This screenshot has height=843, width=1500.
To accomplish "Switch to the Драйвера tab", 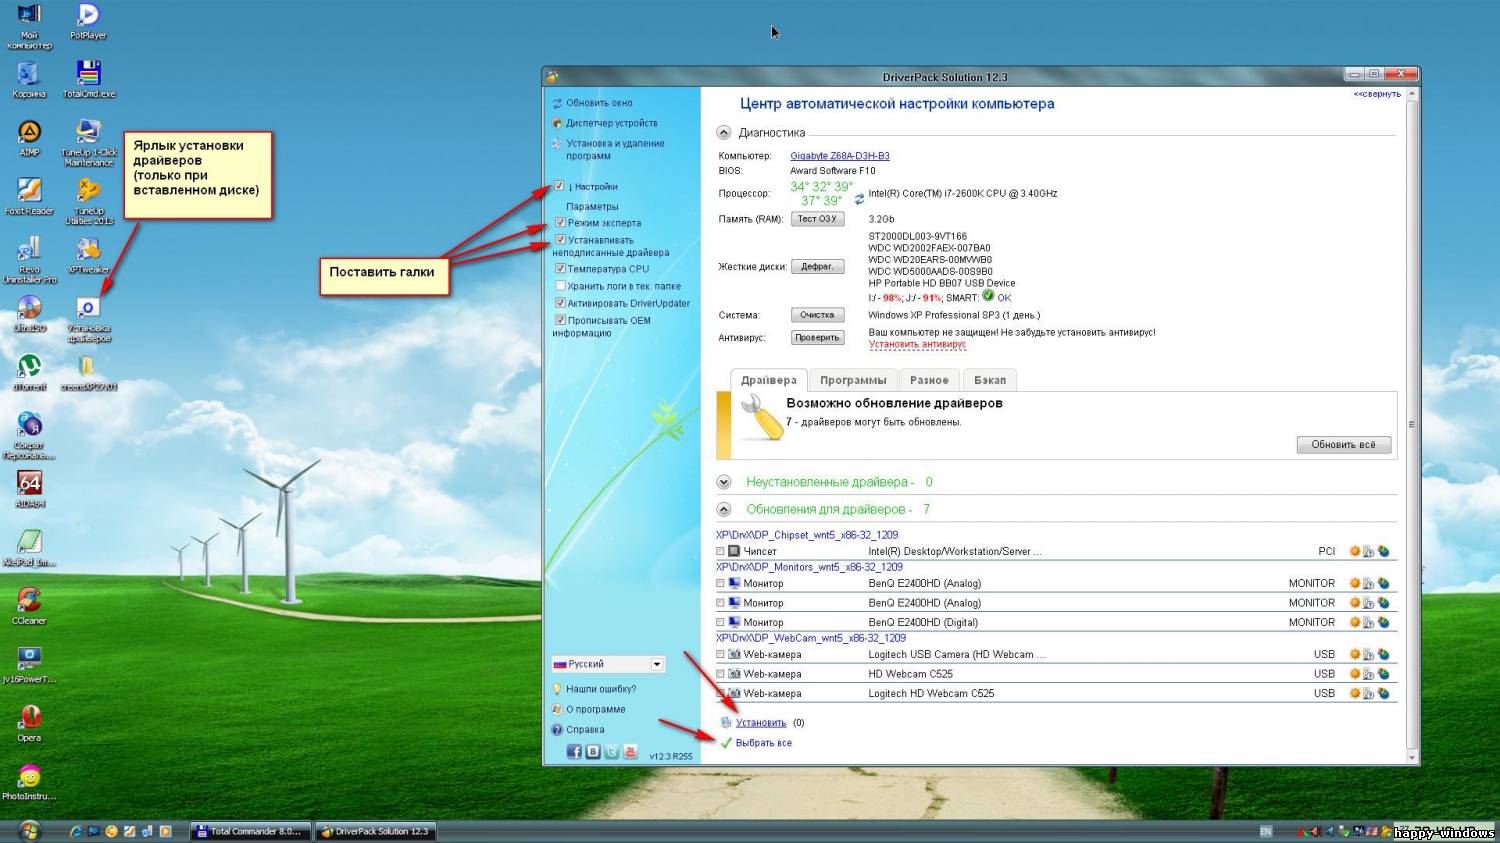I will [768, 380].
